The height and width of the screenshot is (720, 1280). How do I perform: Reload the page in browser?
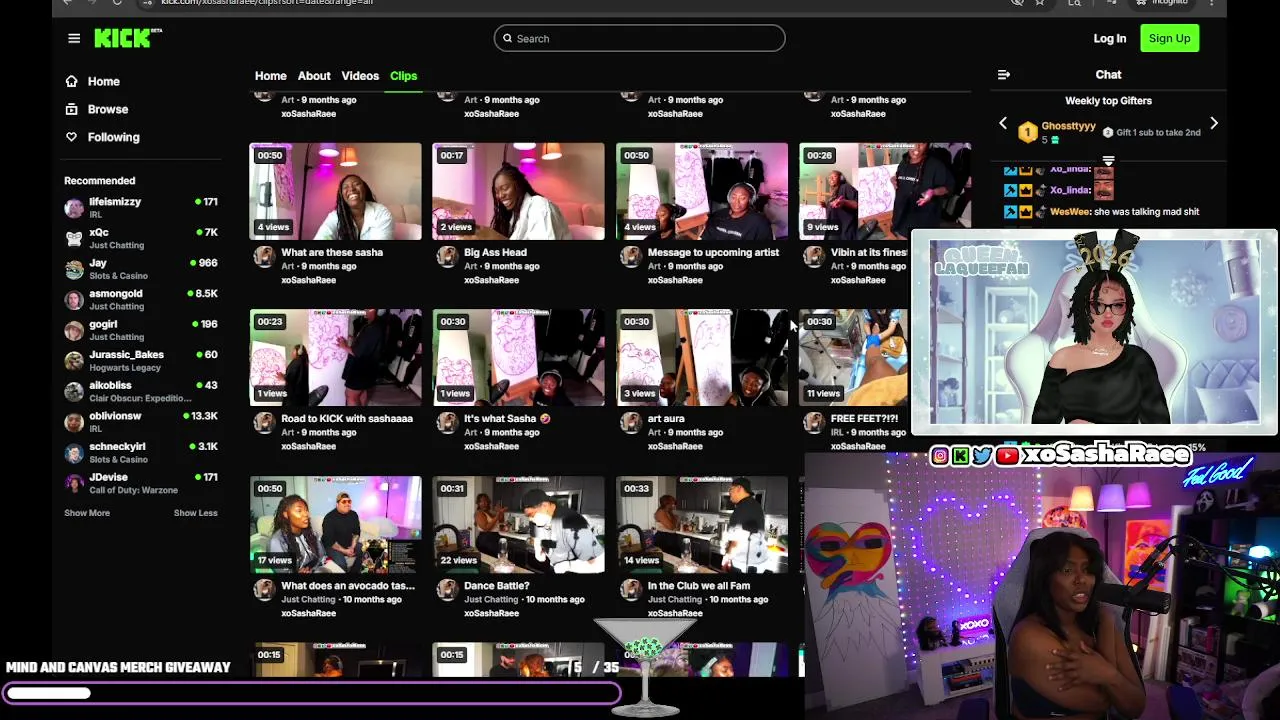[117, 3]
